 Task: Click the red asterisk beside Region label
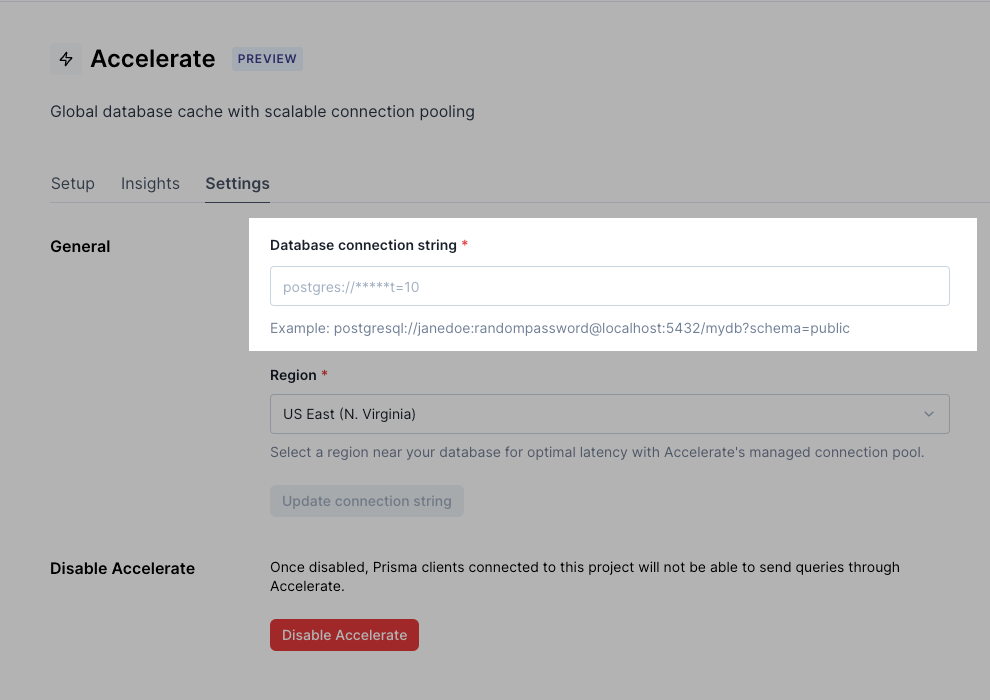pyautogui.click(x=322, y=374)
